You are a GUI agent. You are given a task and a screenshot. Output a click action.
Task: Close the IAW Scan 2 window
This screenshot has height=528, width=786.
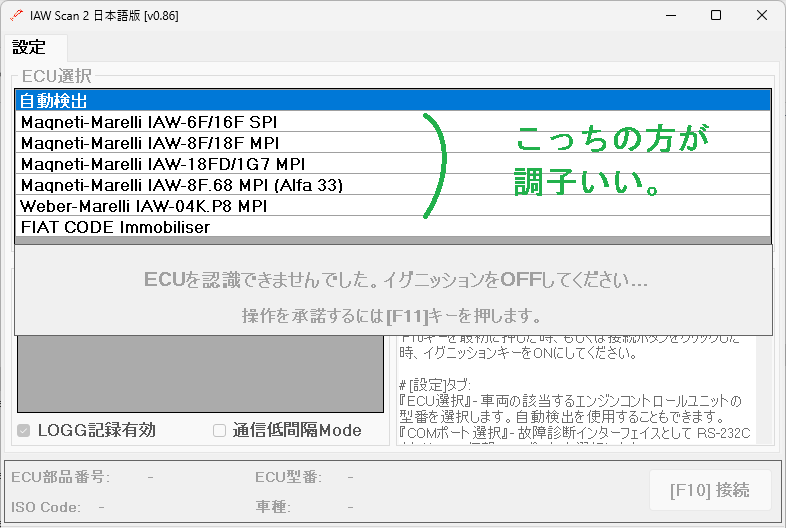(x=762, y=16)
